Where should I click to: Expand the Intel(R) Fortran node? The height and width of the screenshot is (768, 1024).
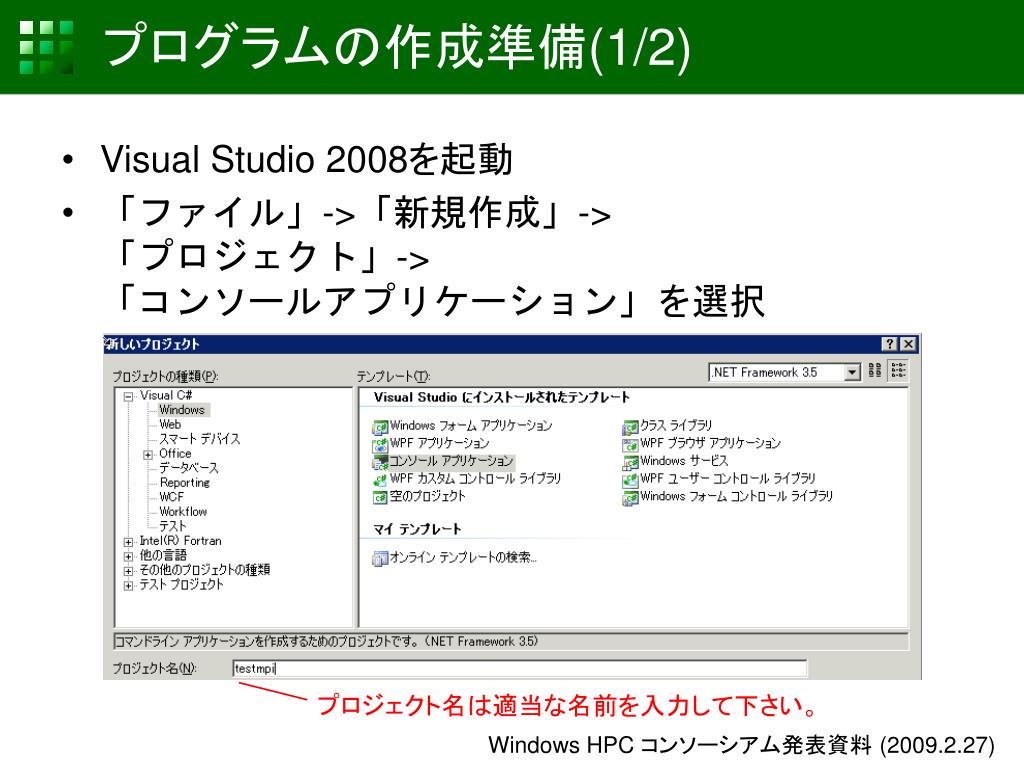129,542
